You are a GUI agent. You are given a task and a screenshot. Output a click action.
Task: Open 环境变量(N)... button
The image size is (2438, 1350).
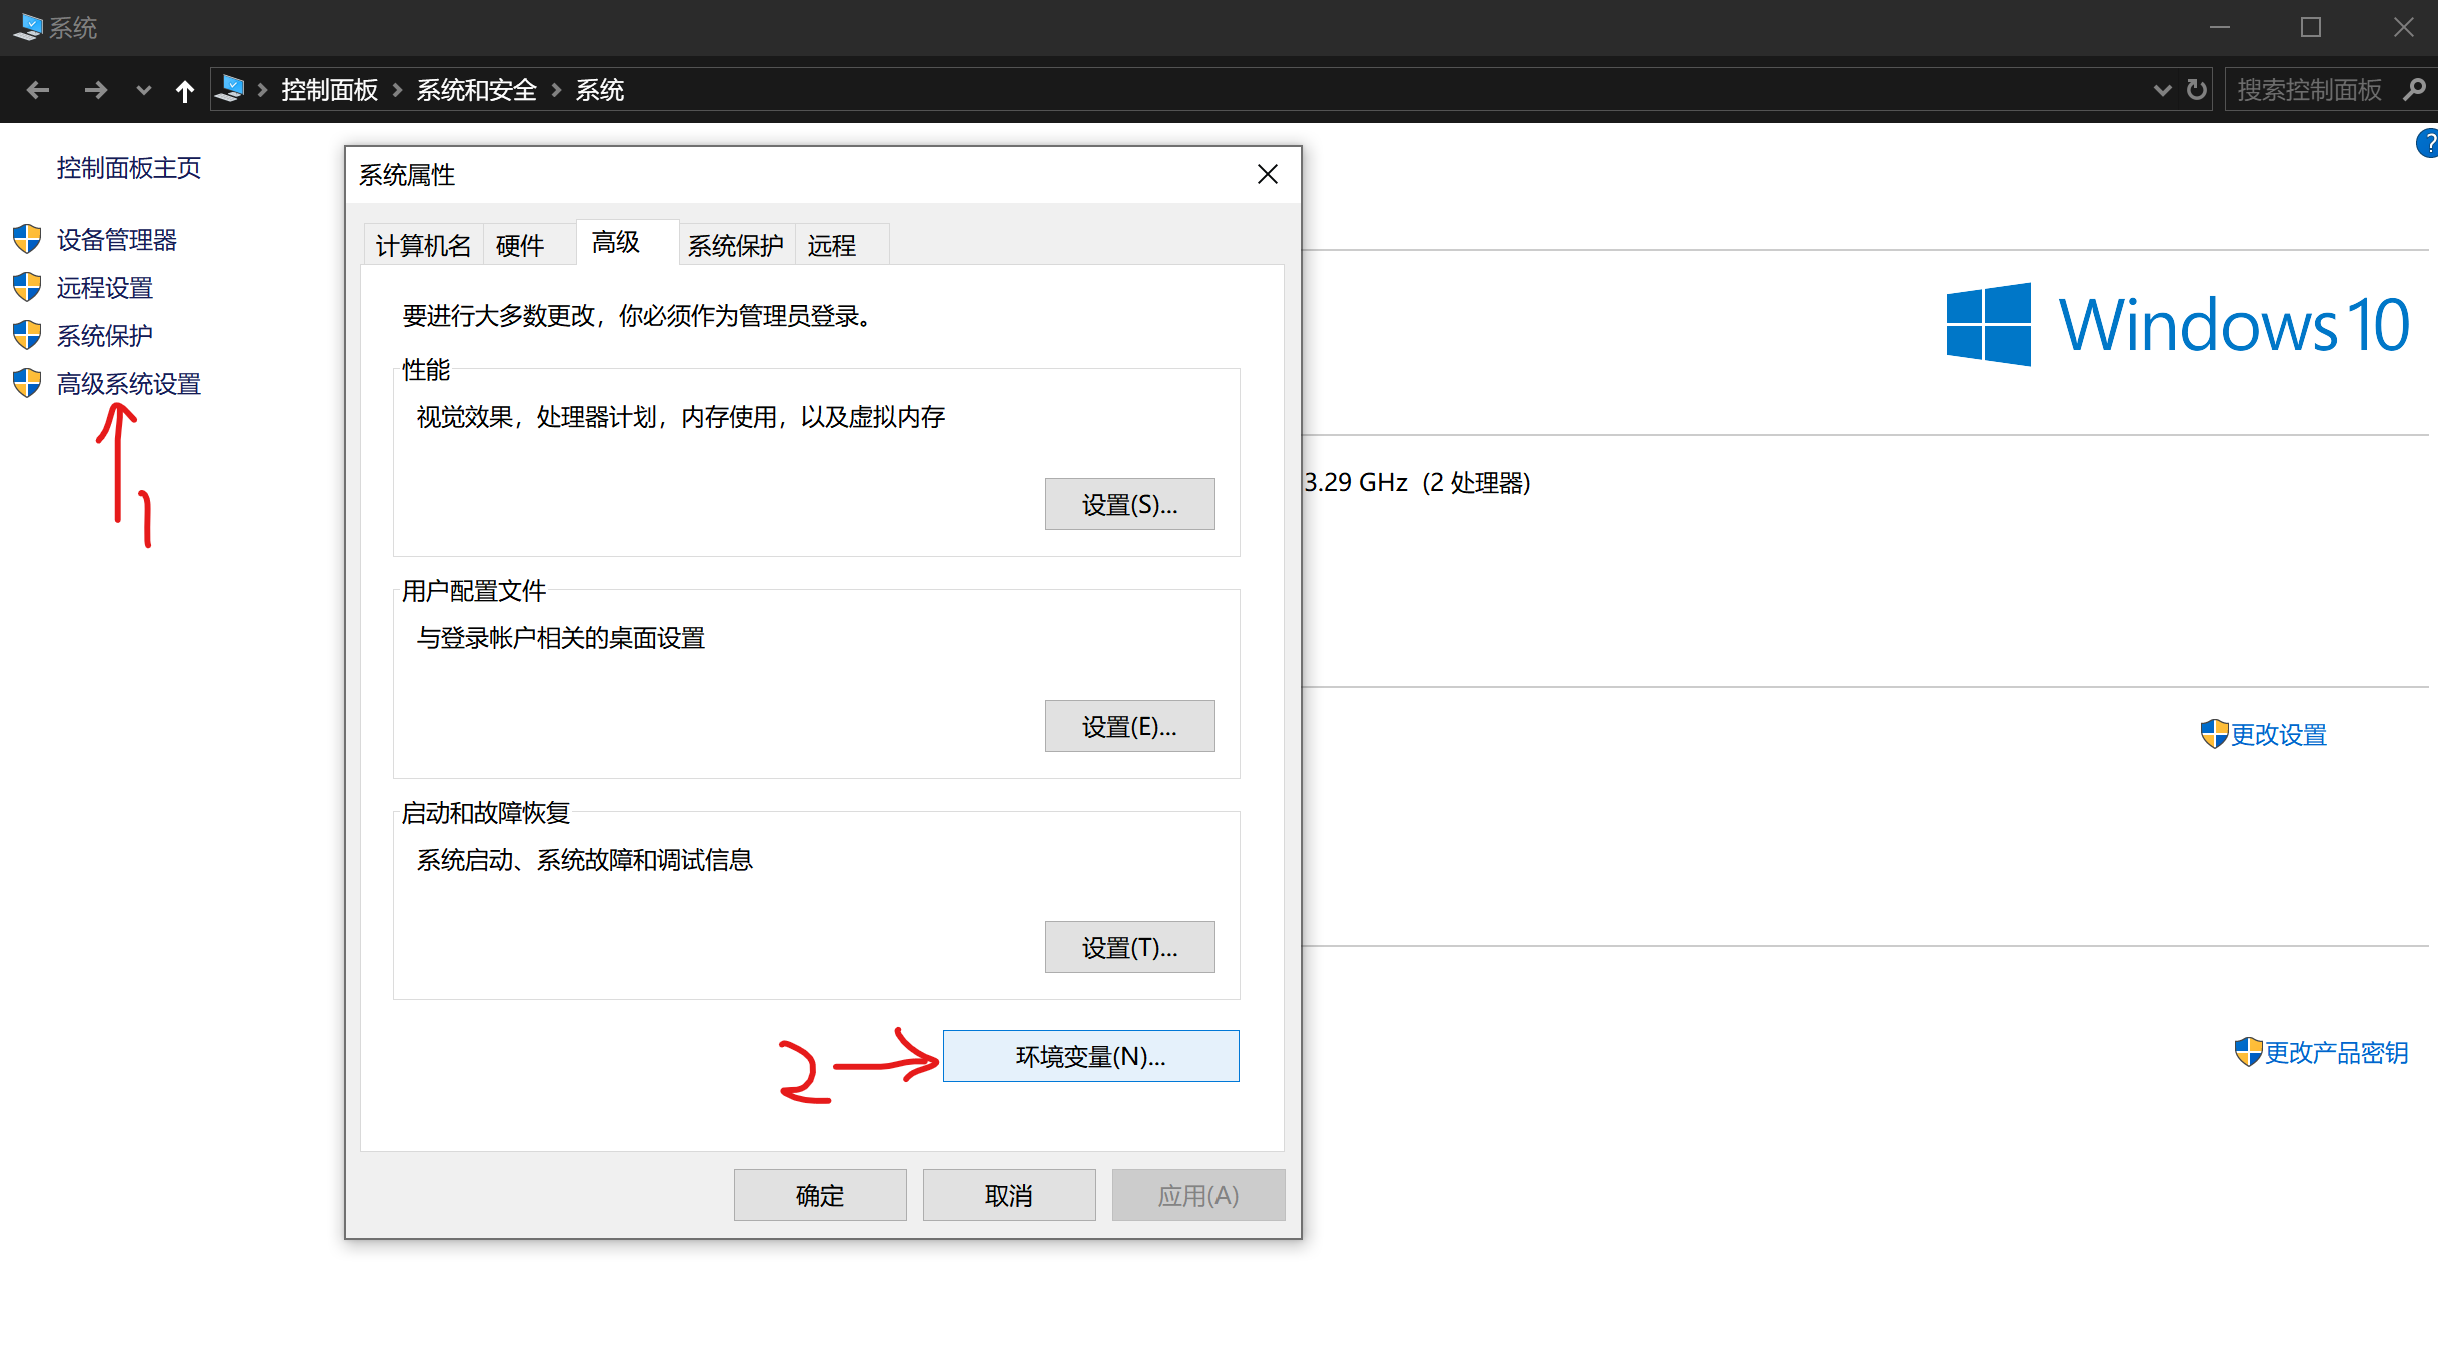1091,1056
